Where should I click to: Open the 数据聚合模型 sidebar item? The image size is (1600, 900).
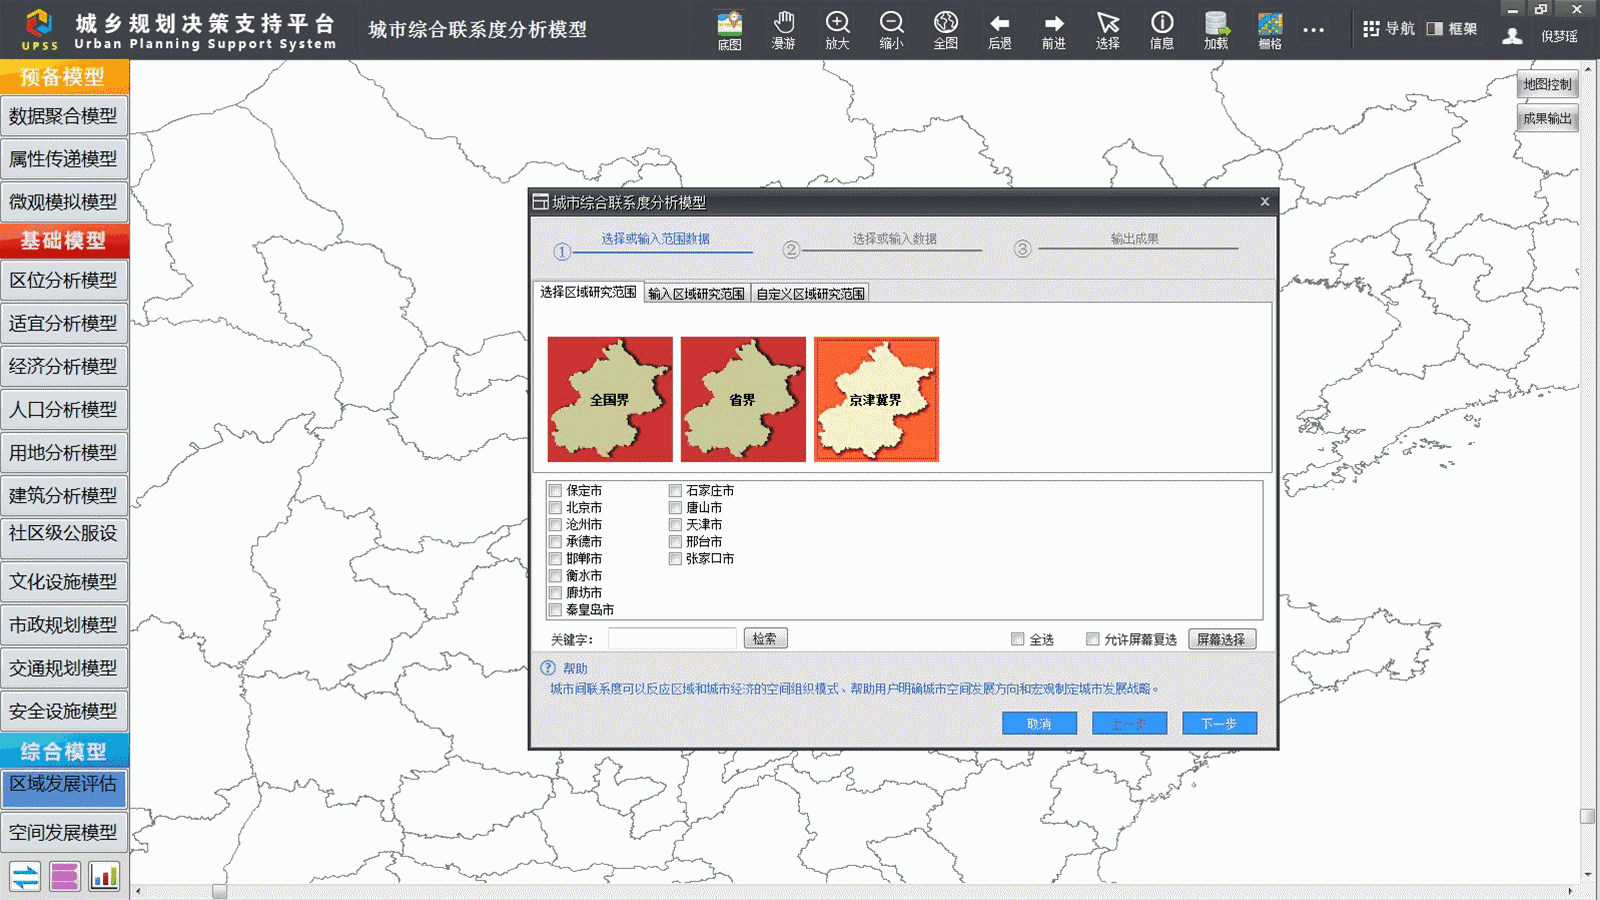pyautogui.click(x=64, y=116)
